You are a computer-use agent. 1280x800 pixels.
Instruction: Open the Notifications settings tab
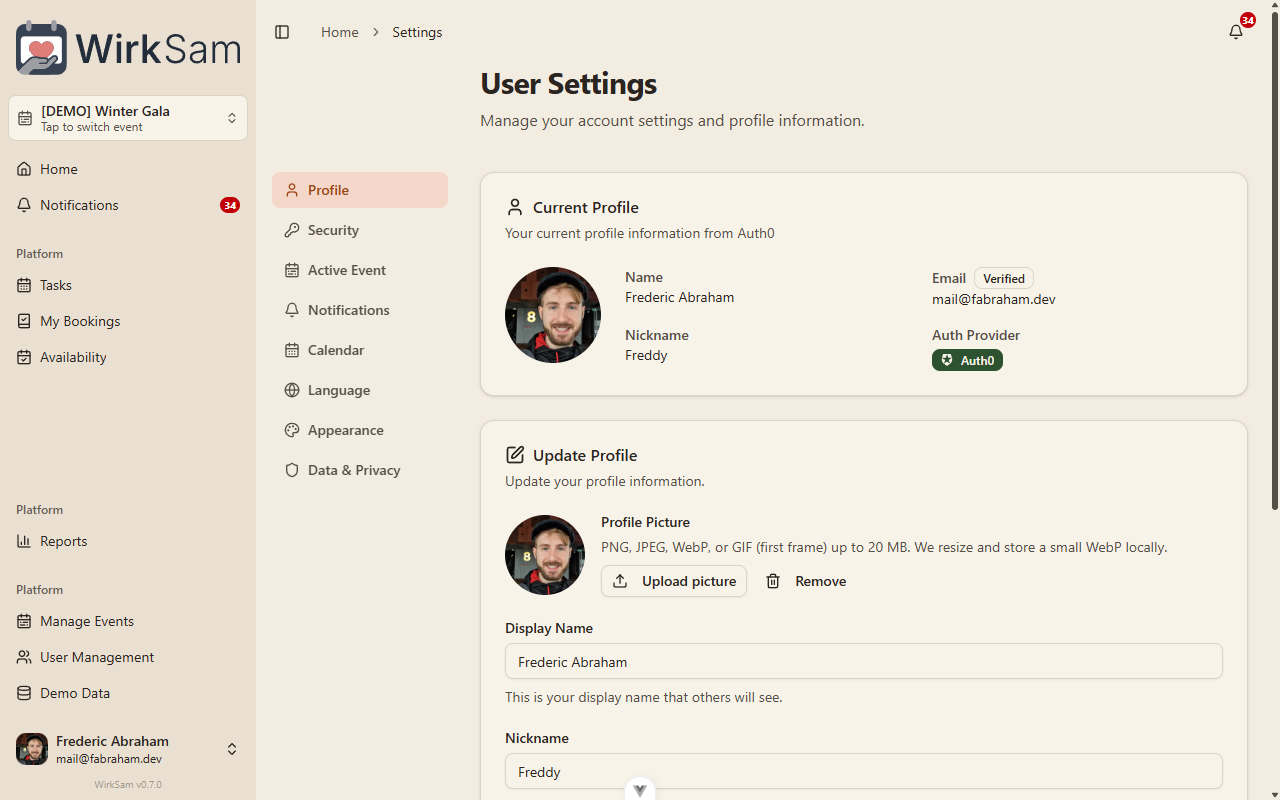click(360, 310)
